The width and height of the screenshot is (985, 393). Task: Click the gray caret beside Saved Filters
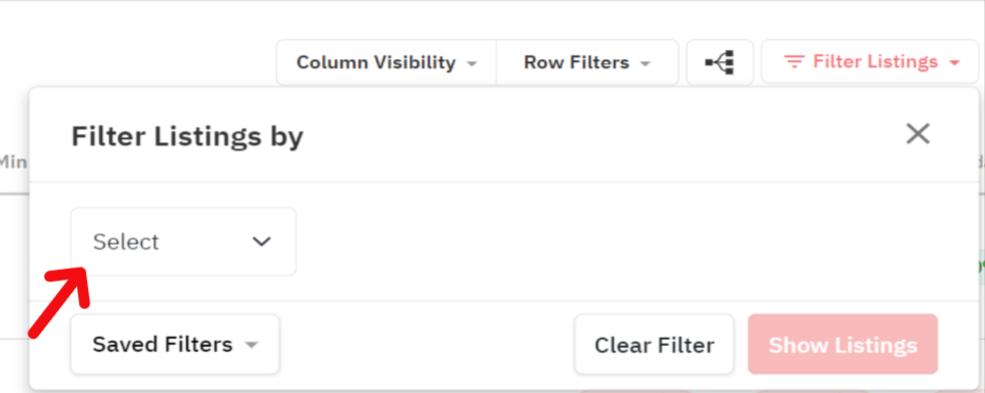click(x=251, y=345)
